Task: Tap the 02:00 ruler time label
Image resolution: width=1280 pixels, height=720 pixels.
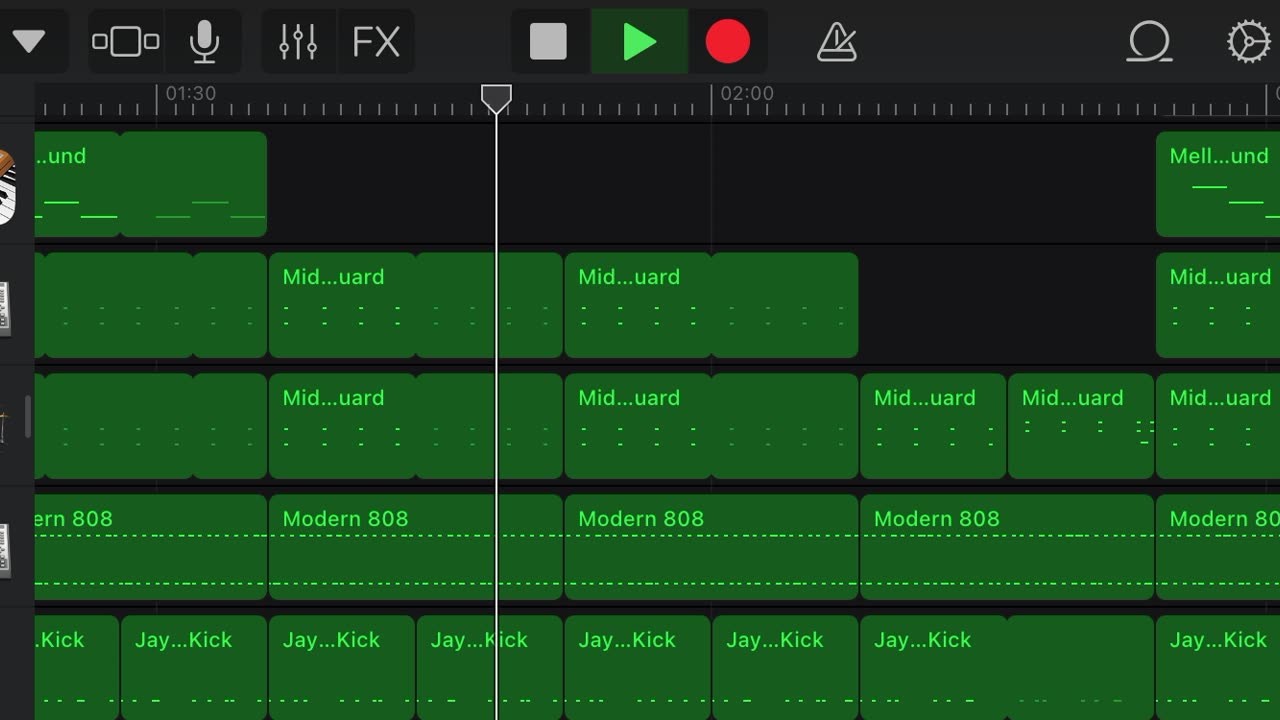Action: click(747, 93)
